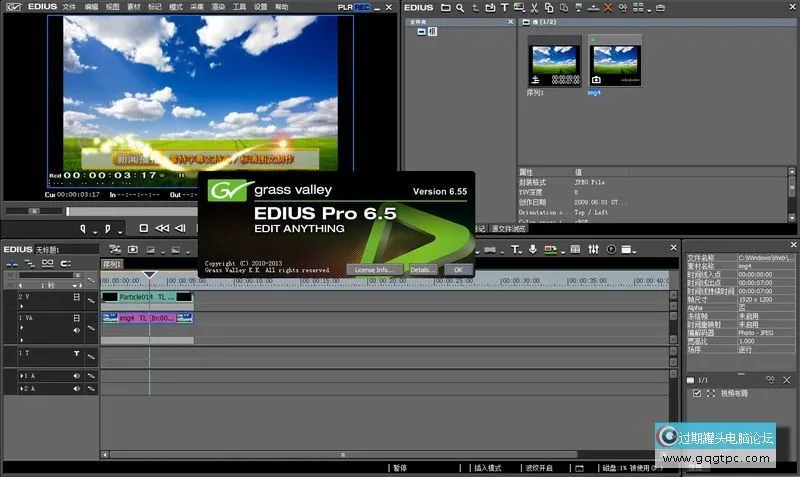800x477 pixels.
Task: Click the search magnifier icon in bin toolbar
Action: (x=459, y=8)
